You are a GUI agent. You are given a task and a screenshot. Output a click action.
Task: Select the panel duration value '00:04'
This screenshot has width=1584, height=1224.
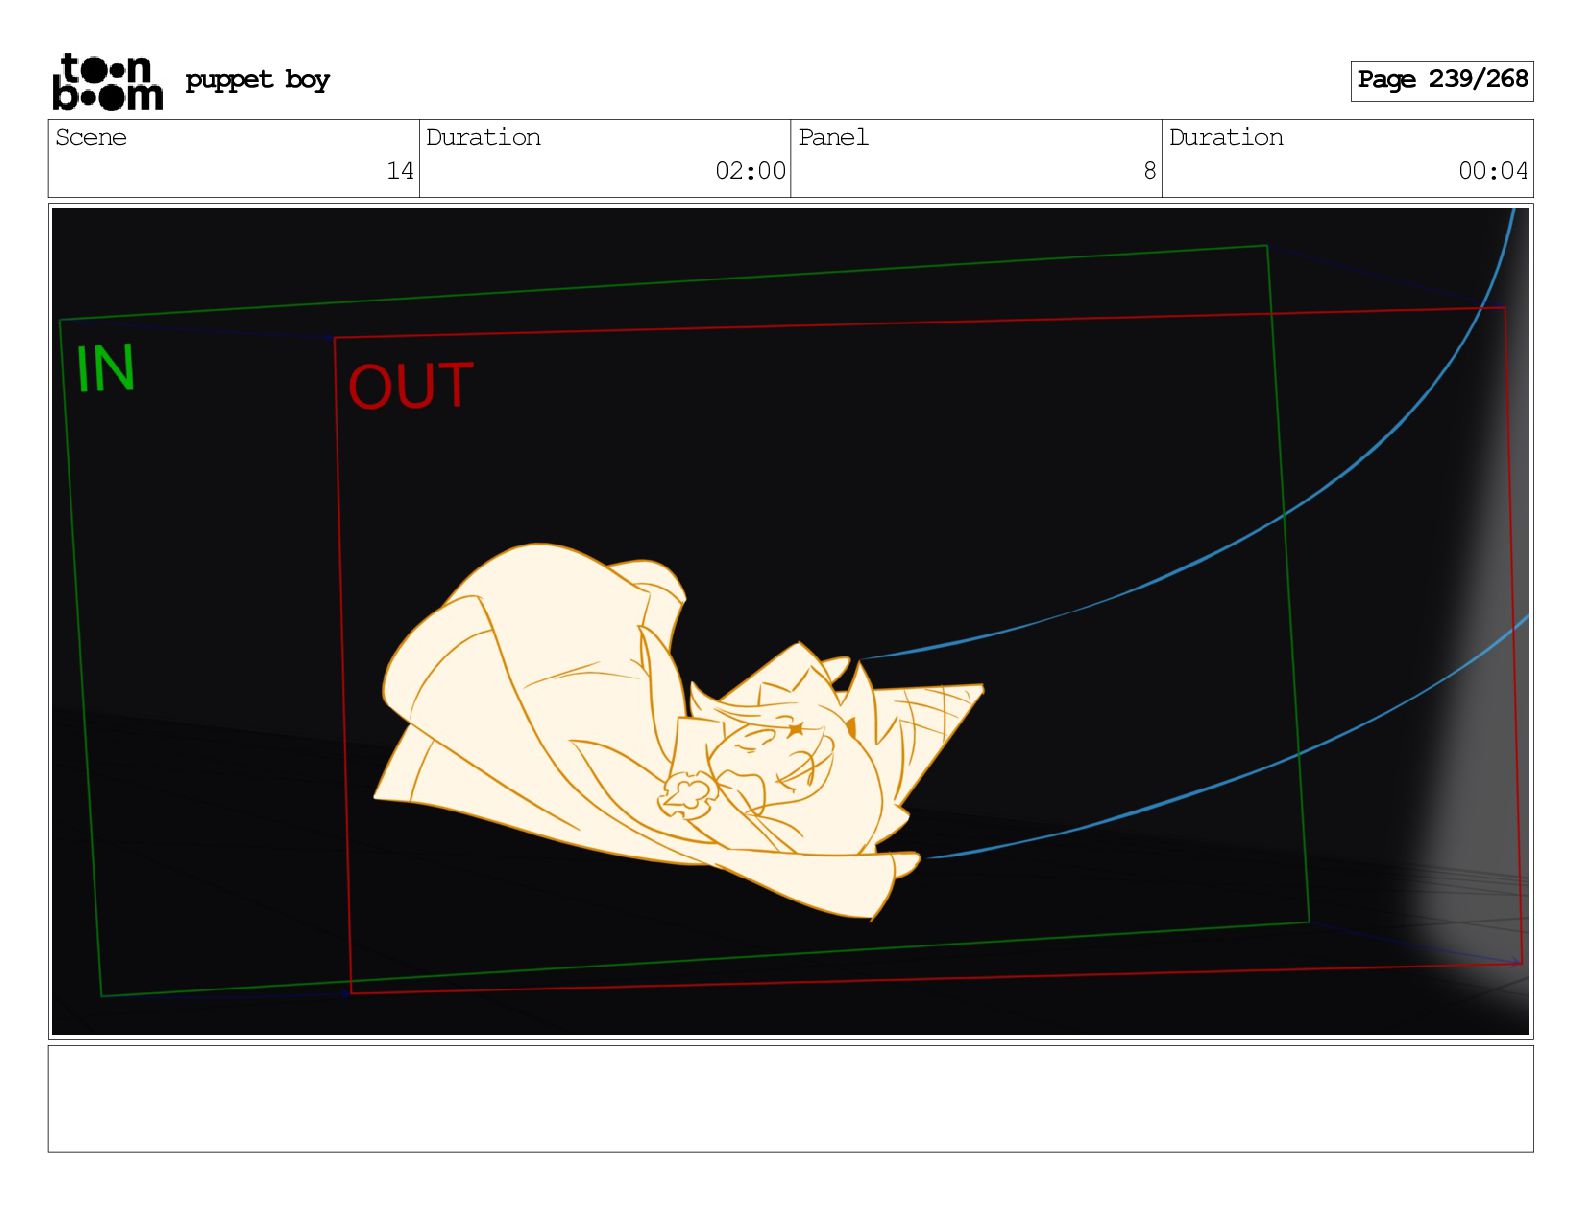point(1493,171)
